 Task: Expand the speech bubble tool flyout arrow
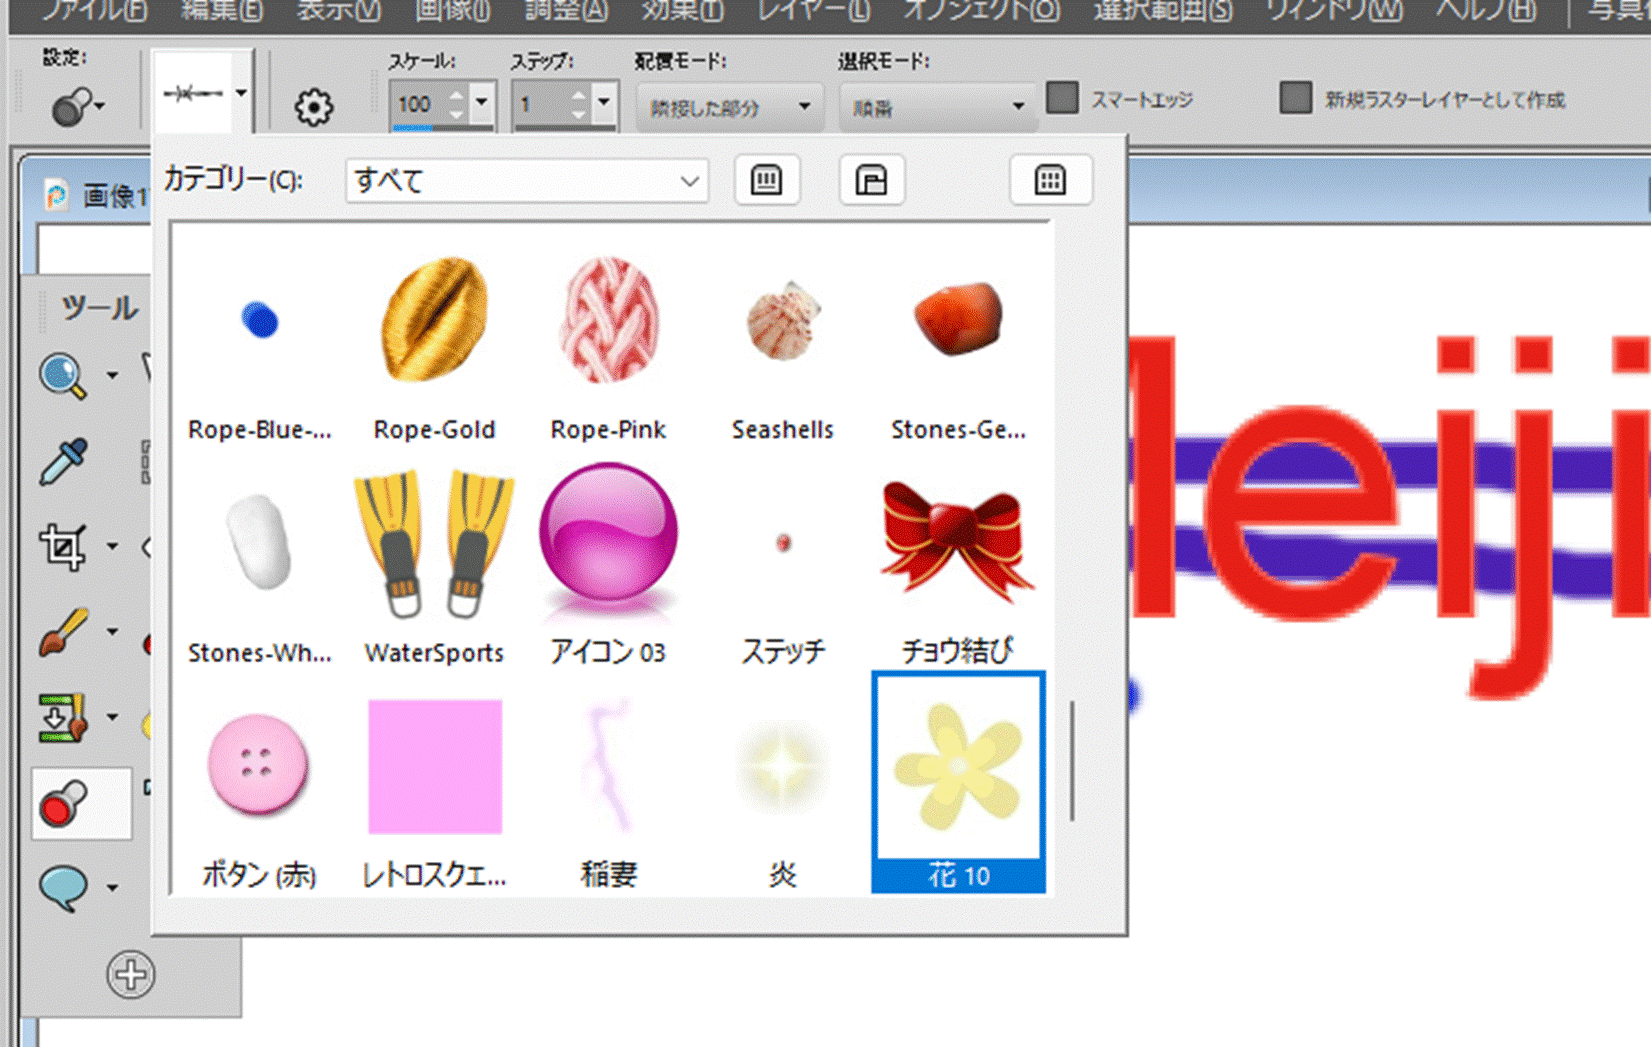coord(112,888)
